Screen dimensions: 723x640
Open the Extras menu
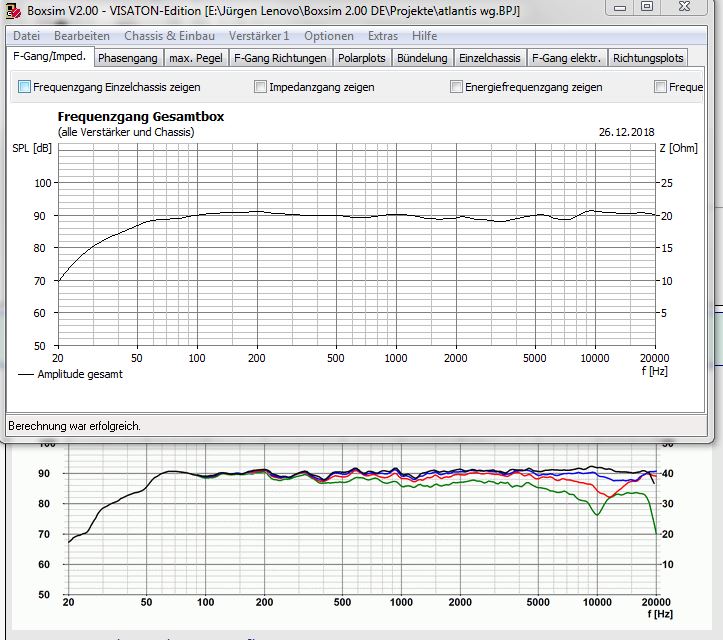point(383,36)
